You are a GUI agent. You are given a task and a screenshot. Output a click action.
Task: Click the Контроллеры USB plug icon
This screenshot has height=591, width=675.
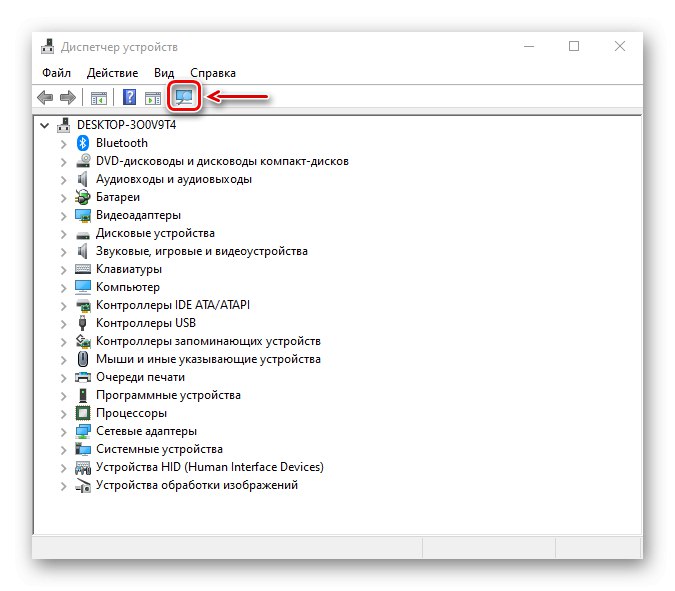pyautogui.click(x=83, y=323)
